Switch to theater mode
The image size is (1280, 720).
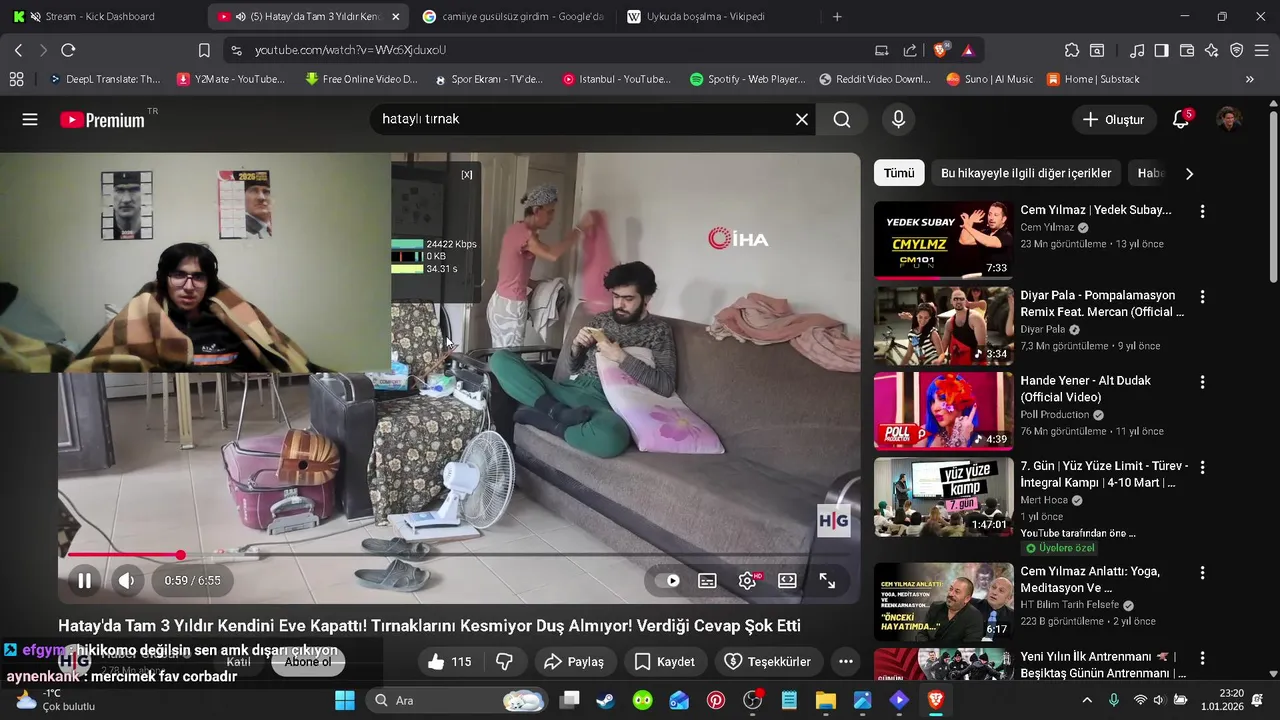point(787,580)
